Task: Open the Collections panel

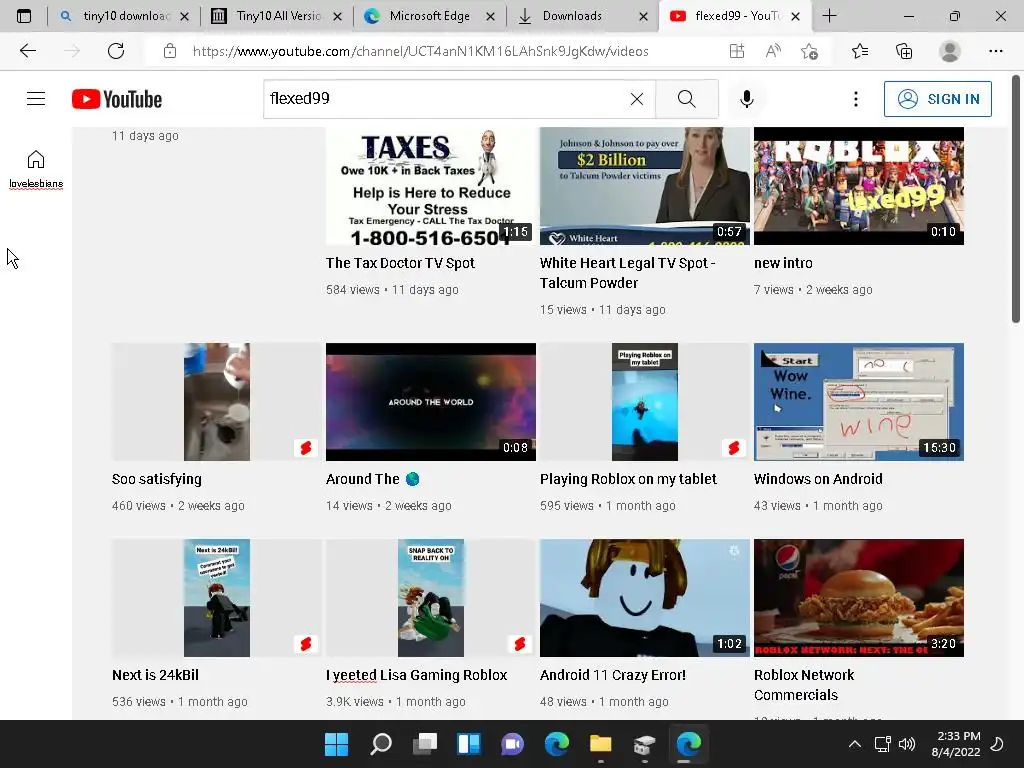Action: (904, 51)
